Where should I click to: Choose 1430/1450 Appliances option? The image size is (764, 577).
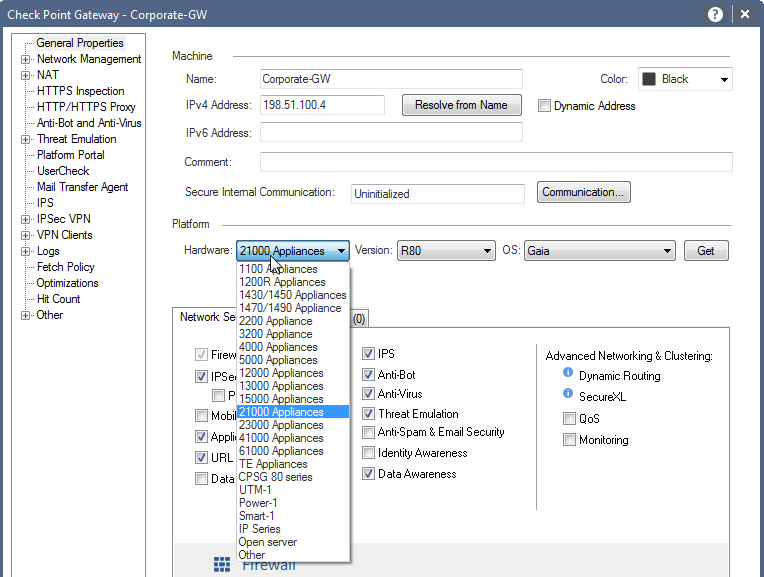pos(293,295)
